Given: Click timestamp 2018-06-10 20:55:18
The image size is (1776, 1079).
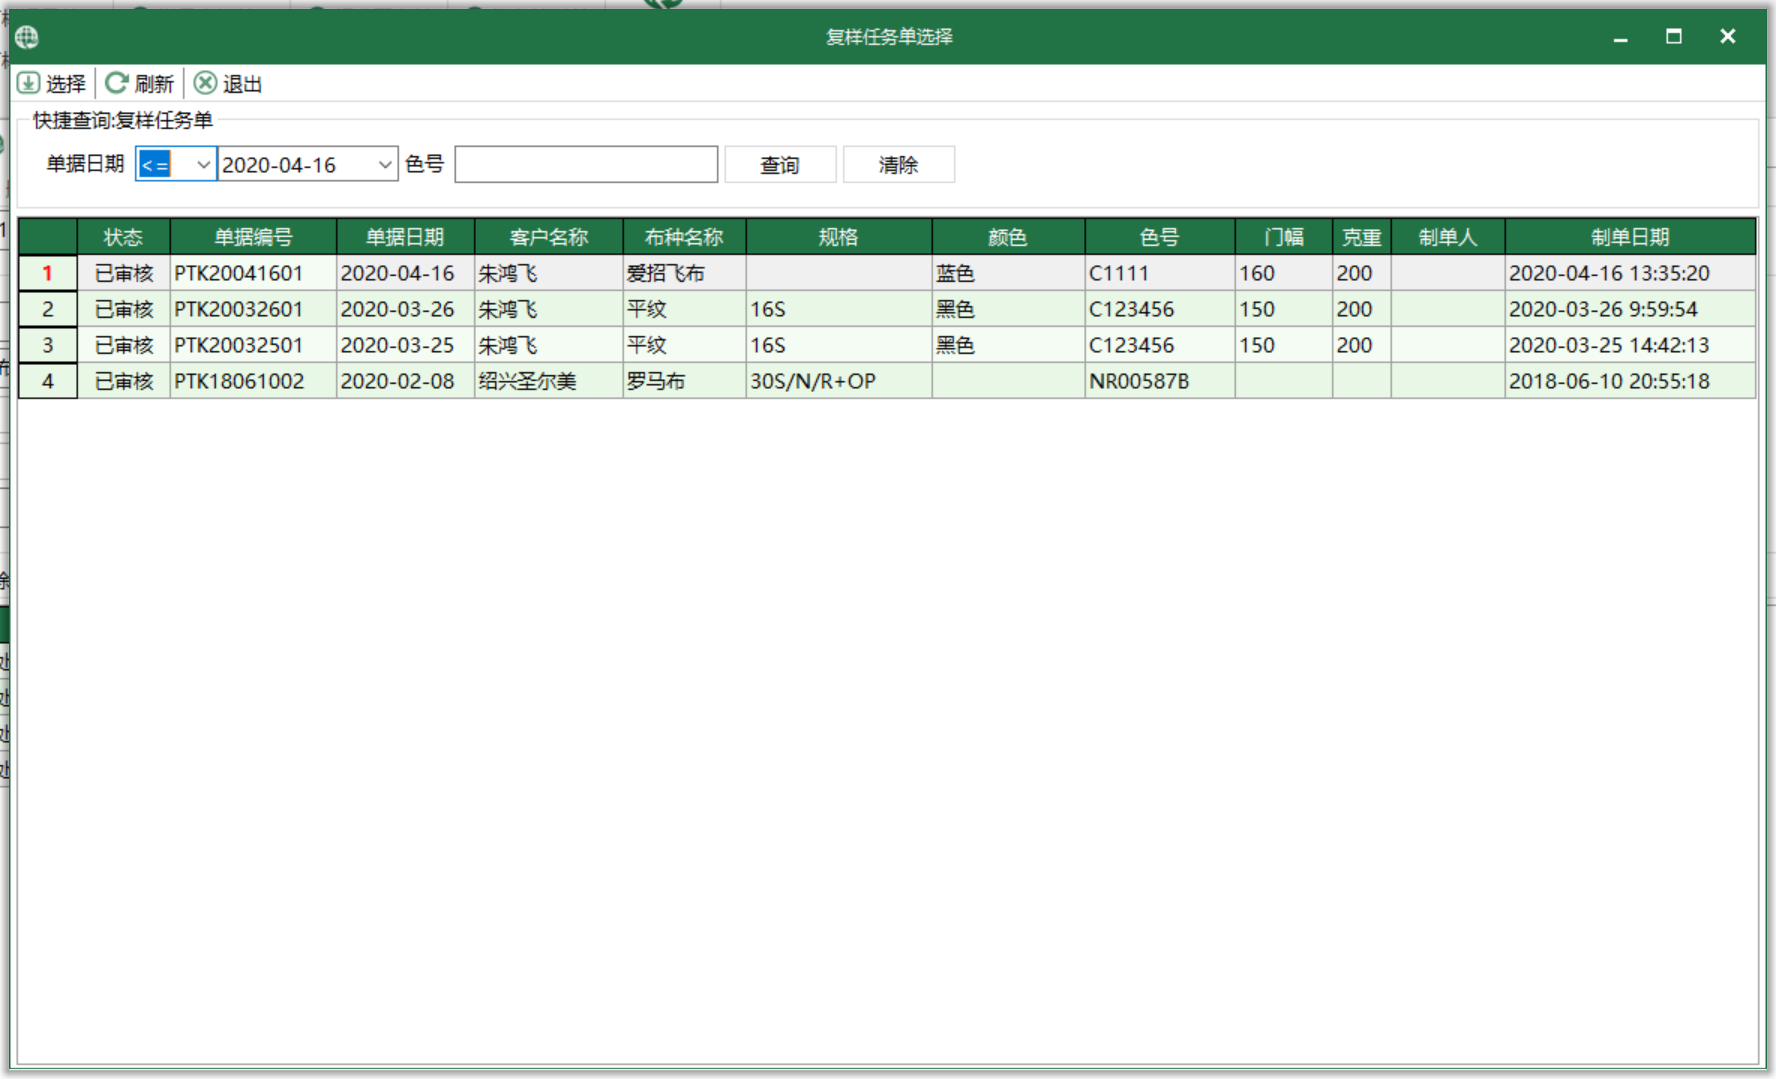Looking at the screenshot, I should click(1630, 381).
